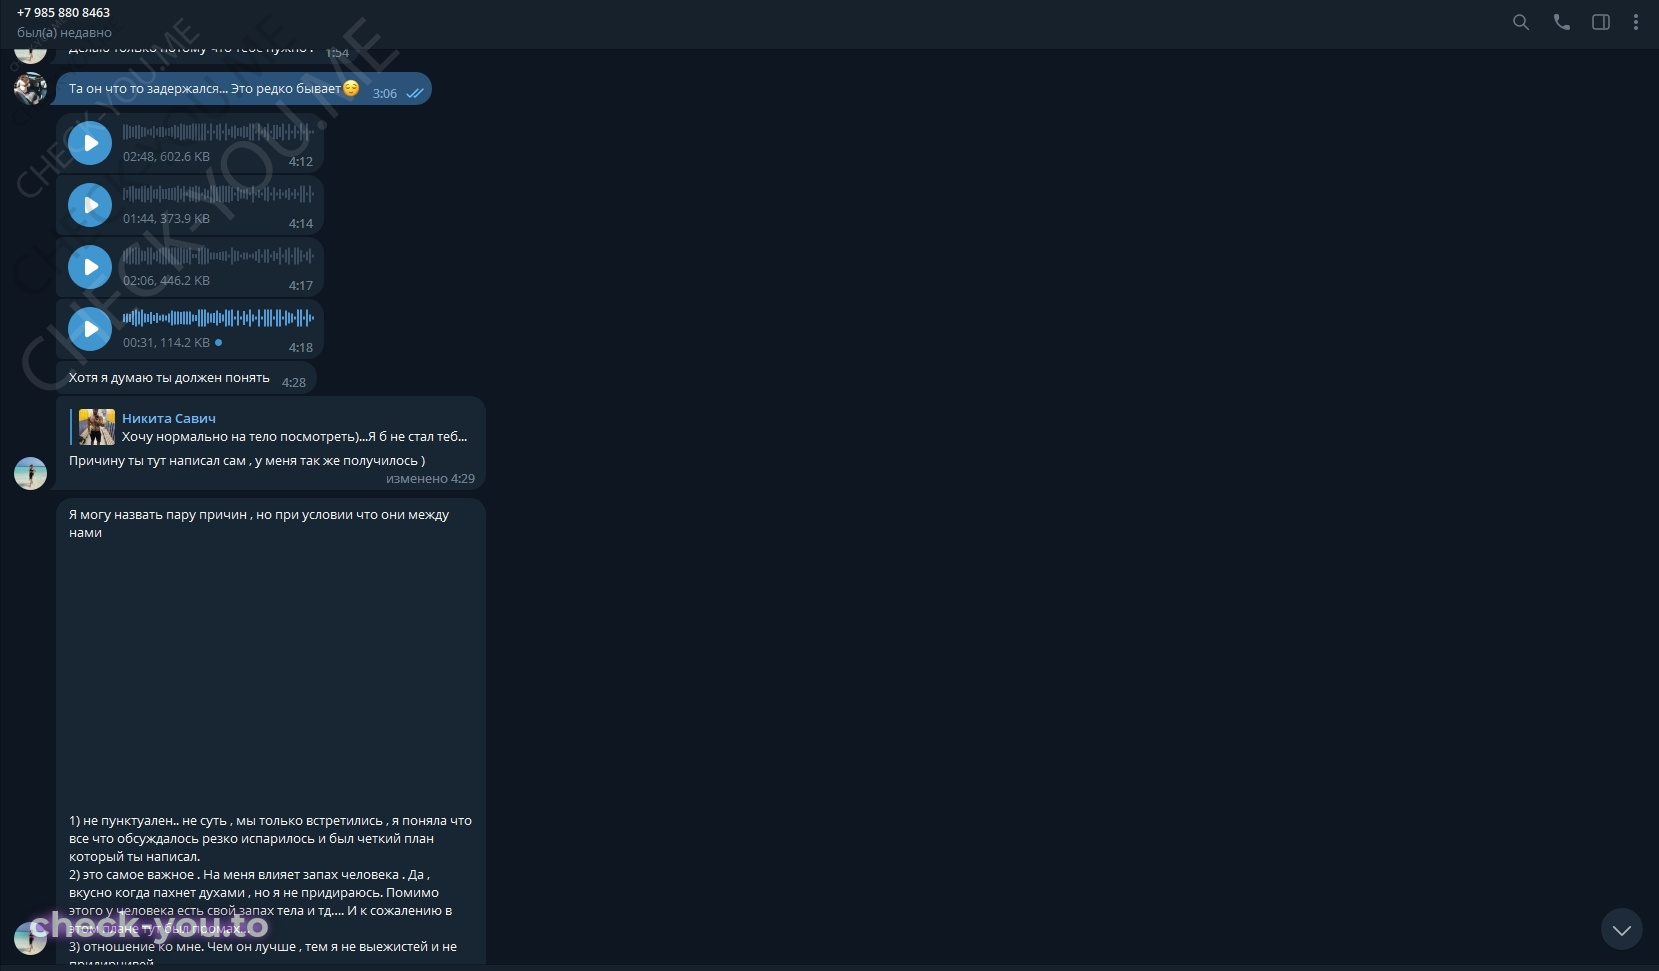Click avatar beside 'Причину ты тут написал' message
The height and width of the screenshot is (971, 1659).
(x=30, y=473)
